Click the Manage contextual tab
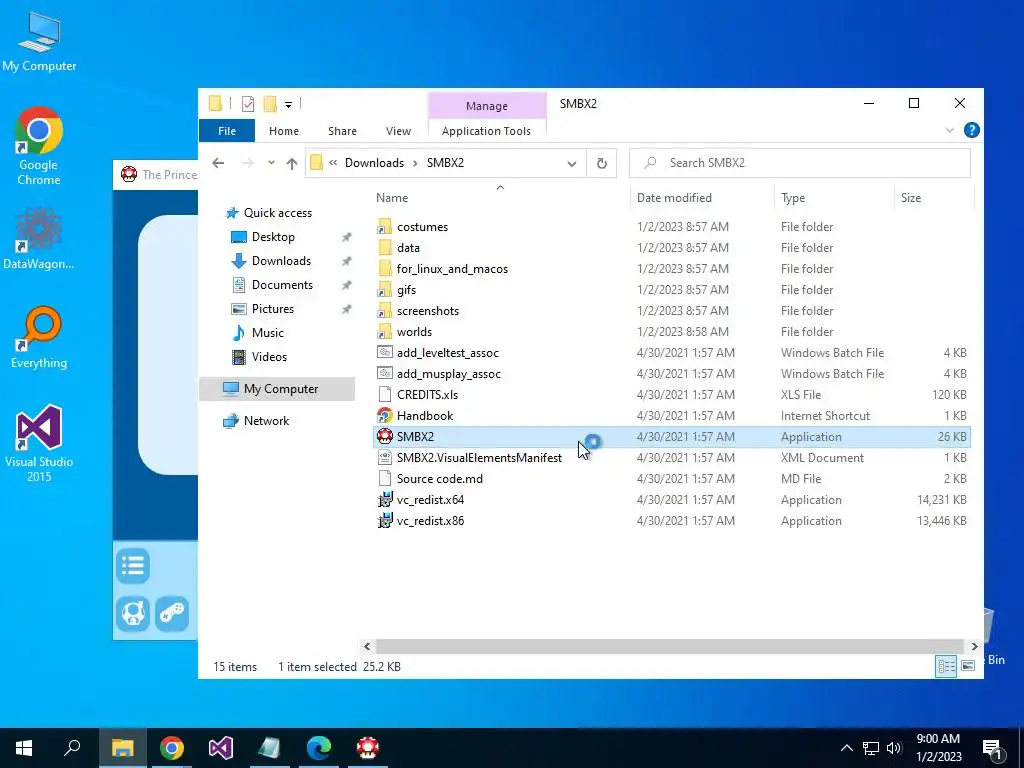Screen dimensions: 1024x768 pyautogui.click(x=487, y=106)
